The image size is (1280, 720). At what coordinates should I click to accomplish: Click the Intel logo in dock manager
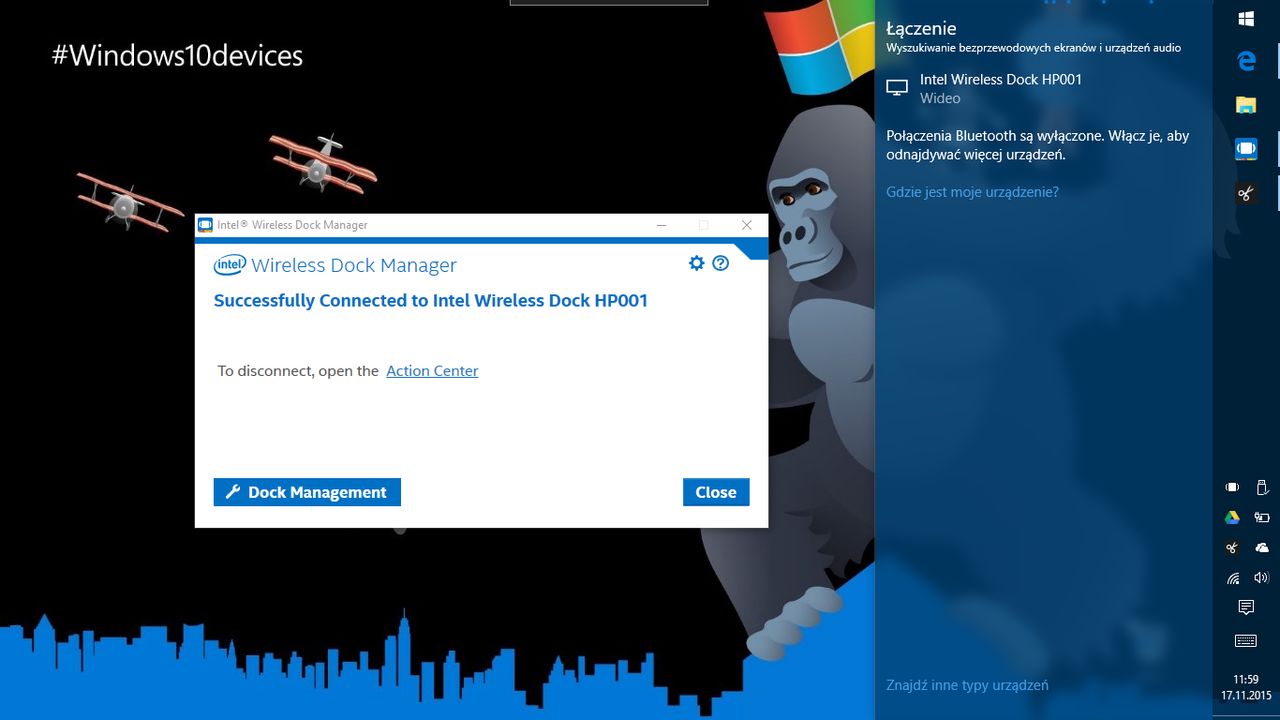point(230,265)
